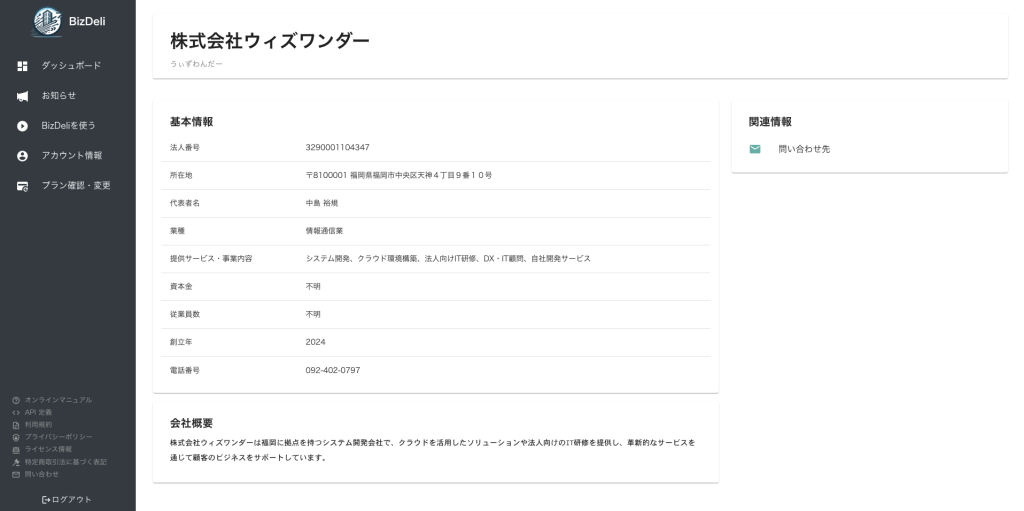
Task: Open account info via the person icon
Action: [22, 156]
